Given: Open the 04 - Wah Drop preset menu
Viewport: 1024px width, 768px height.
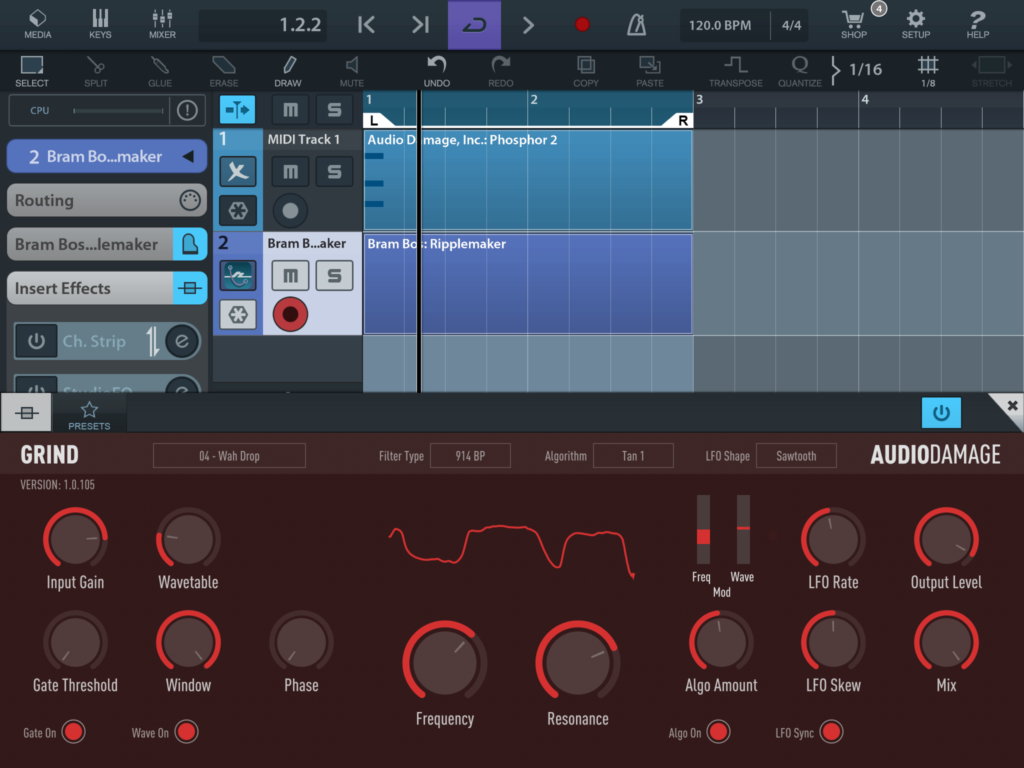Looking at the screenshot, I should [229, 456].
